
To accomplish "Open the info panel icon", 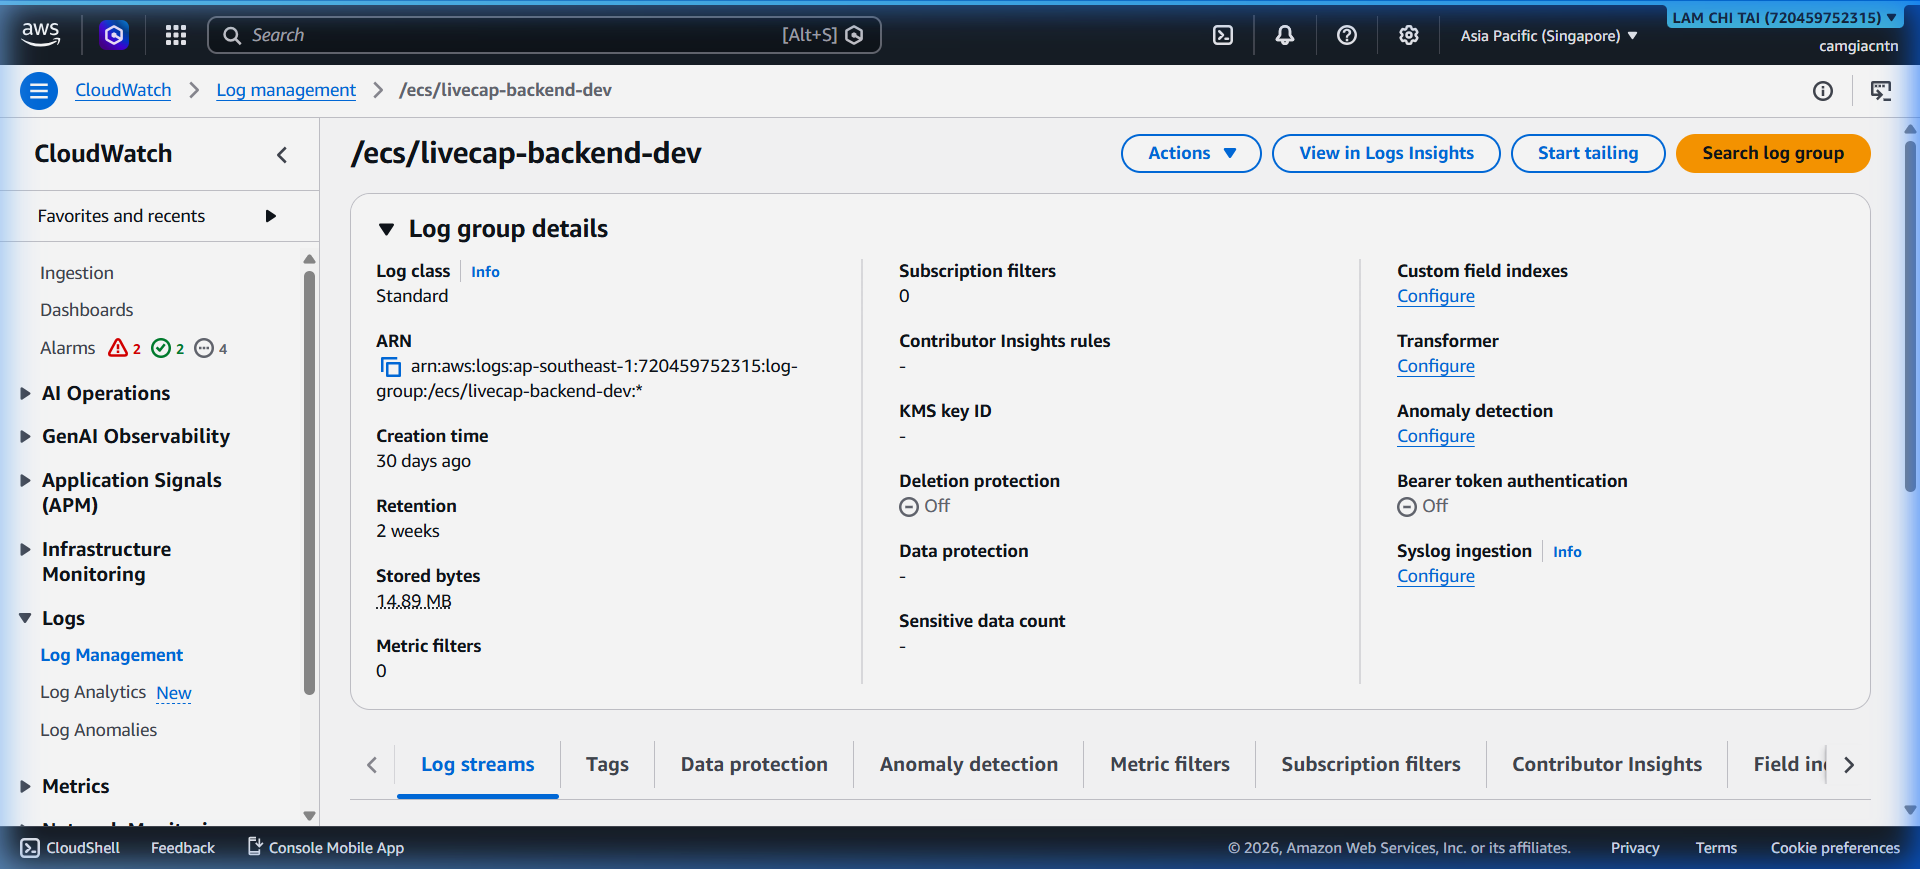I will 1823,91.
